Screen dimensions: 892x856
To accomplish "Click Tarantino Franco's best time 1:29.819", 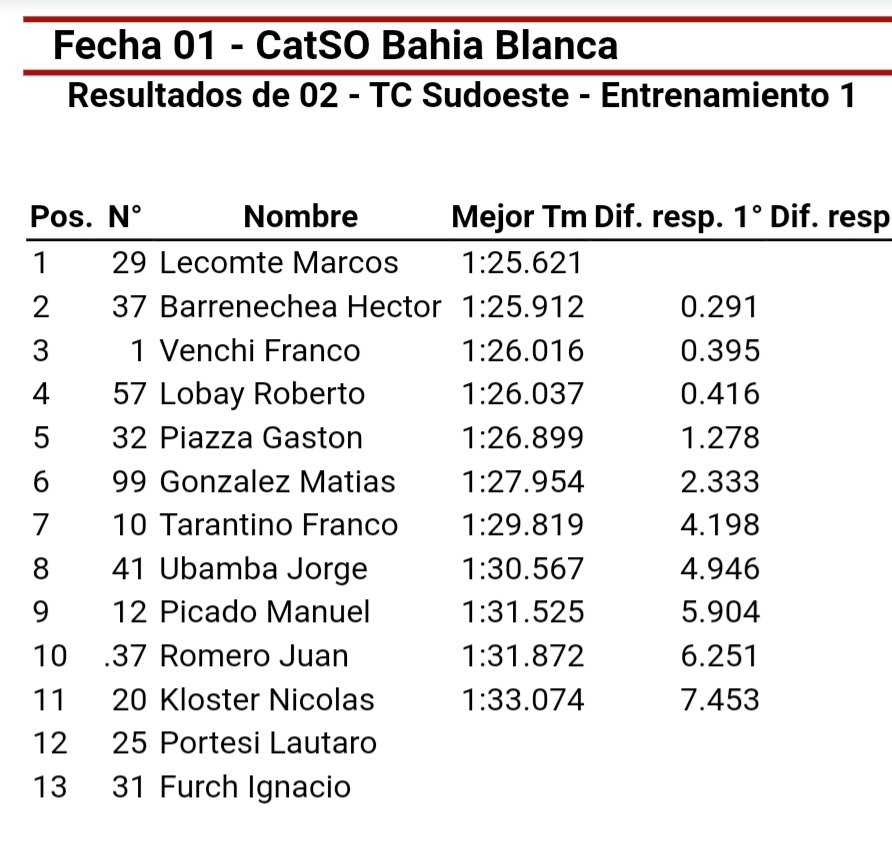I will 522,525.
